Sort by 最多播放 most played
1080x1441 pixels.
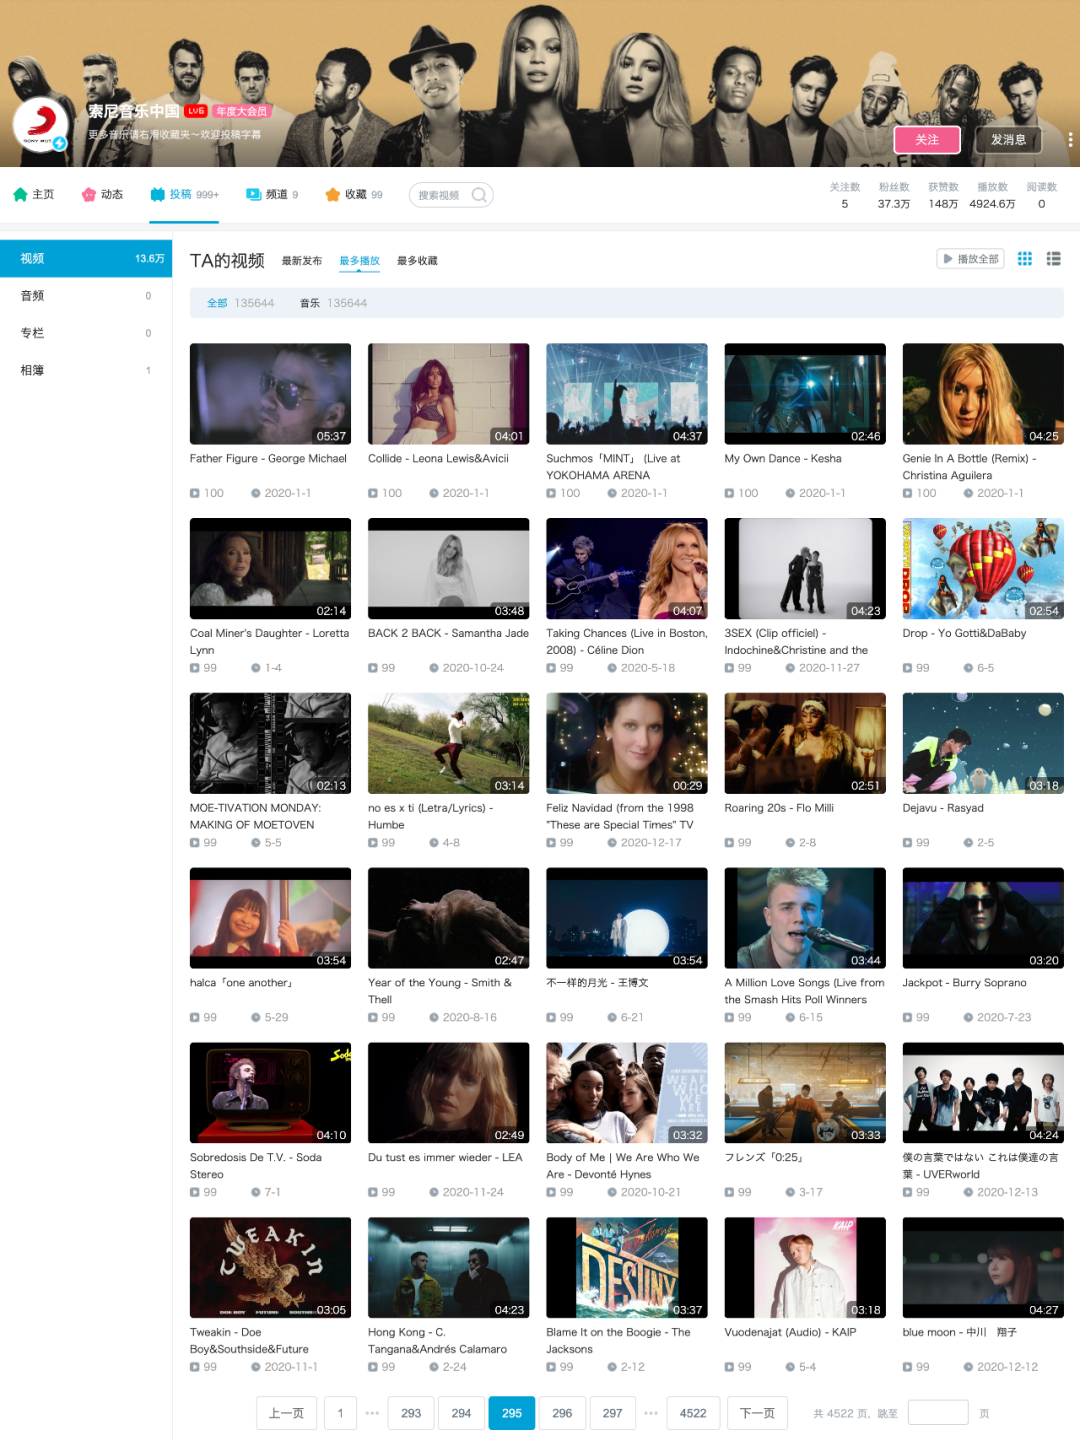(x=359, y=261)
